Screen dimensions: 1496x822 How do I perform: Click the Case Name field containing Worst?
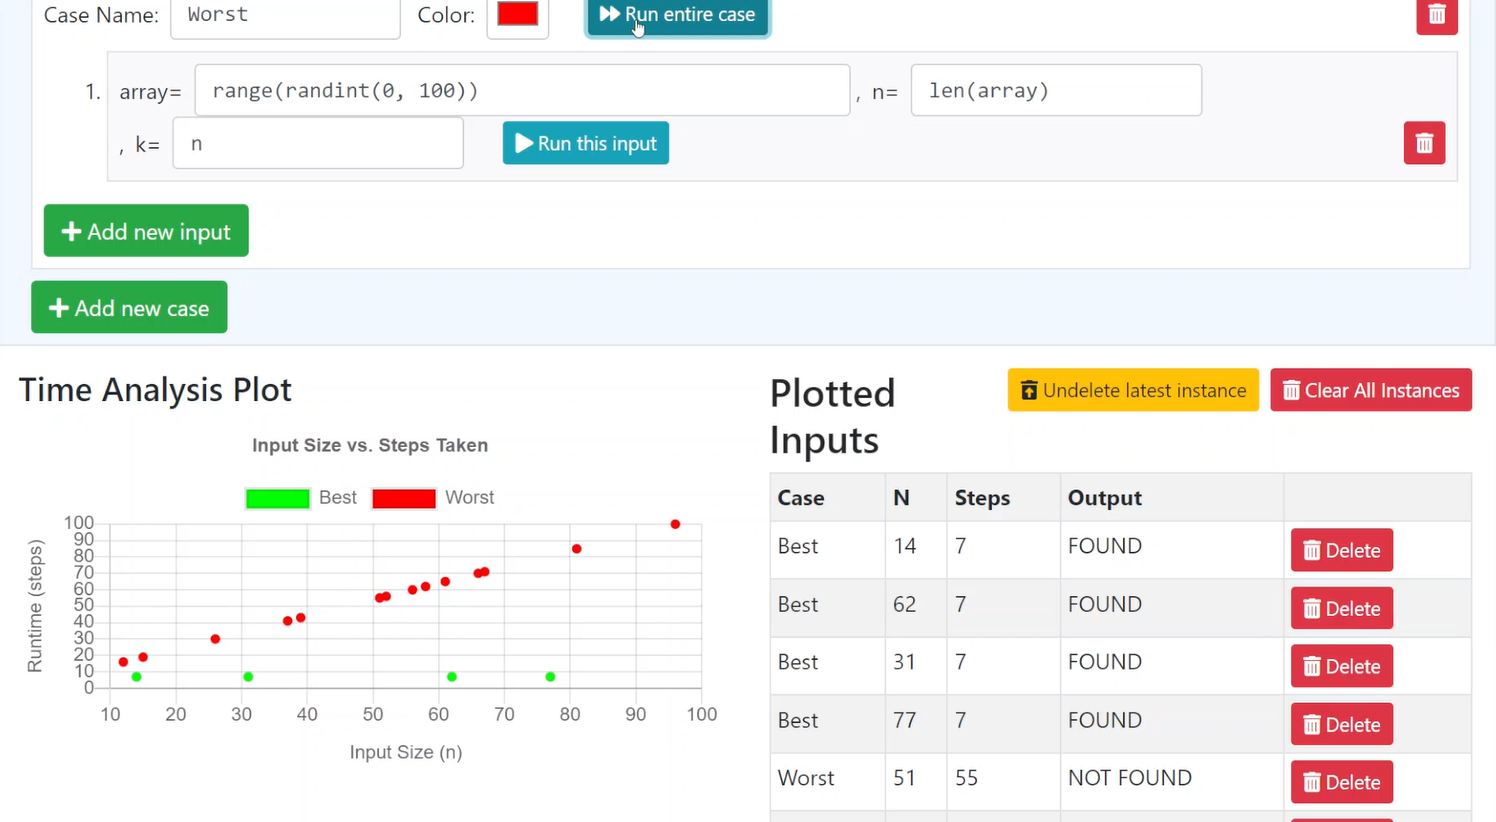(285, 15)
